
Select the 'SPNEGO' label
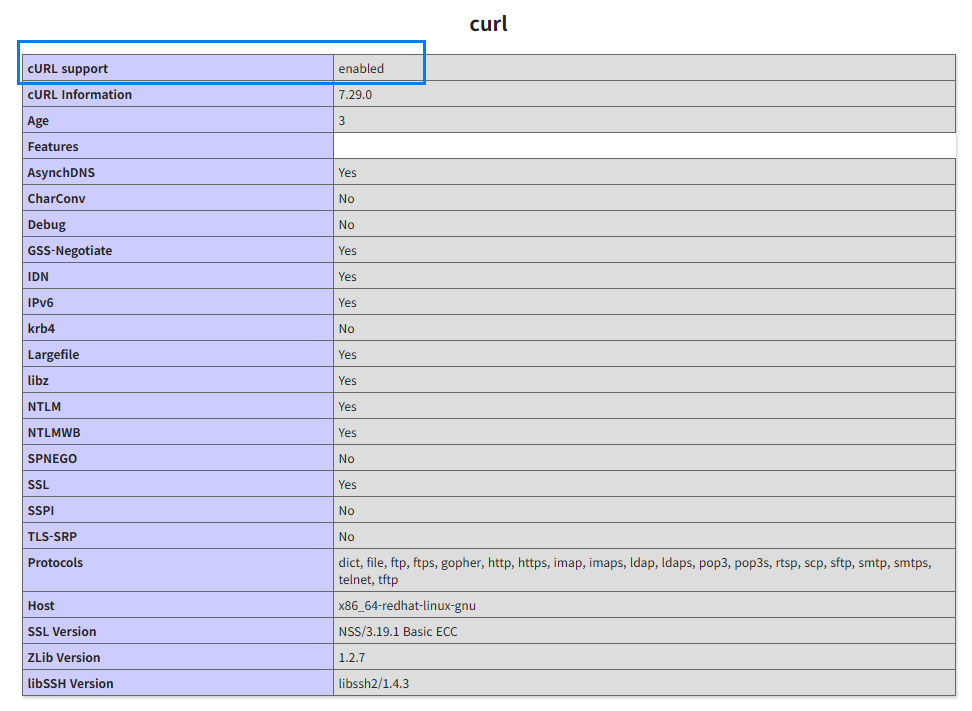pos(52,459)
